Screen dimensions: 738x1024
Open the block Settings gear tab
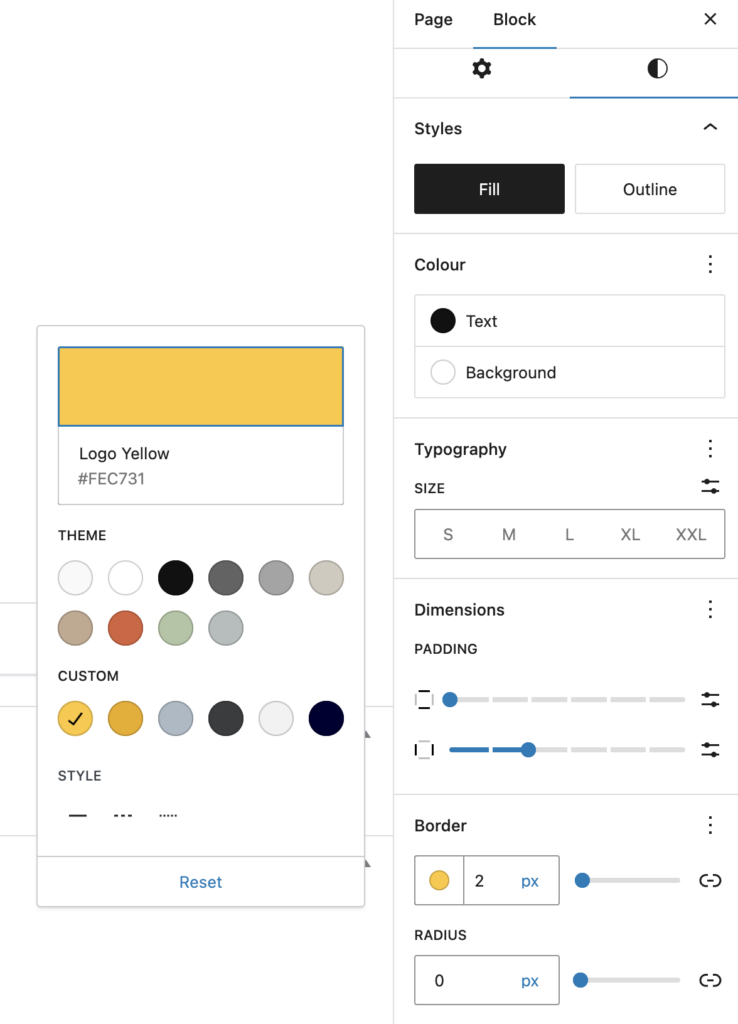point(481,69)
